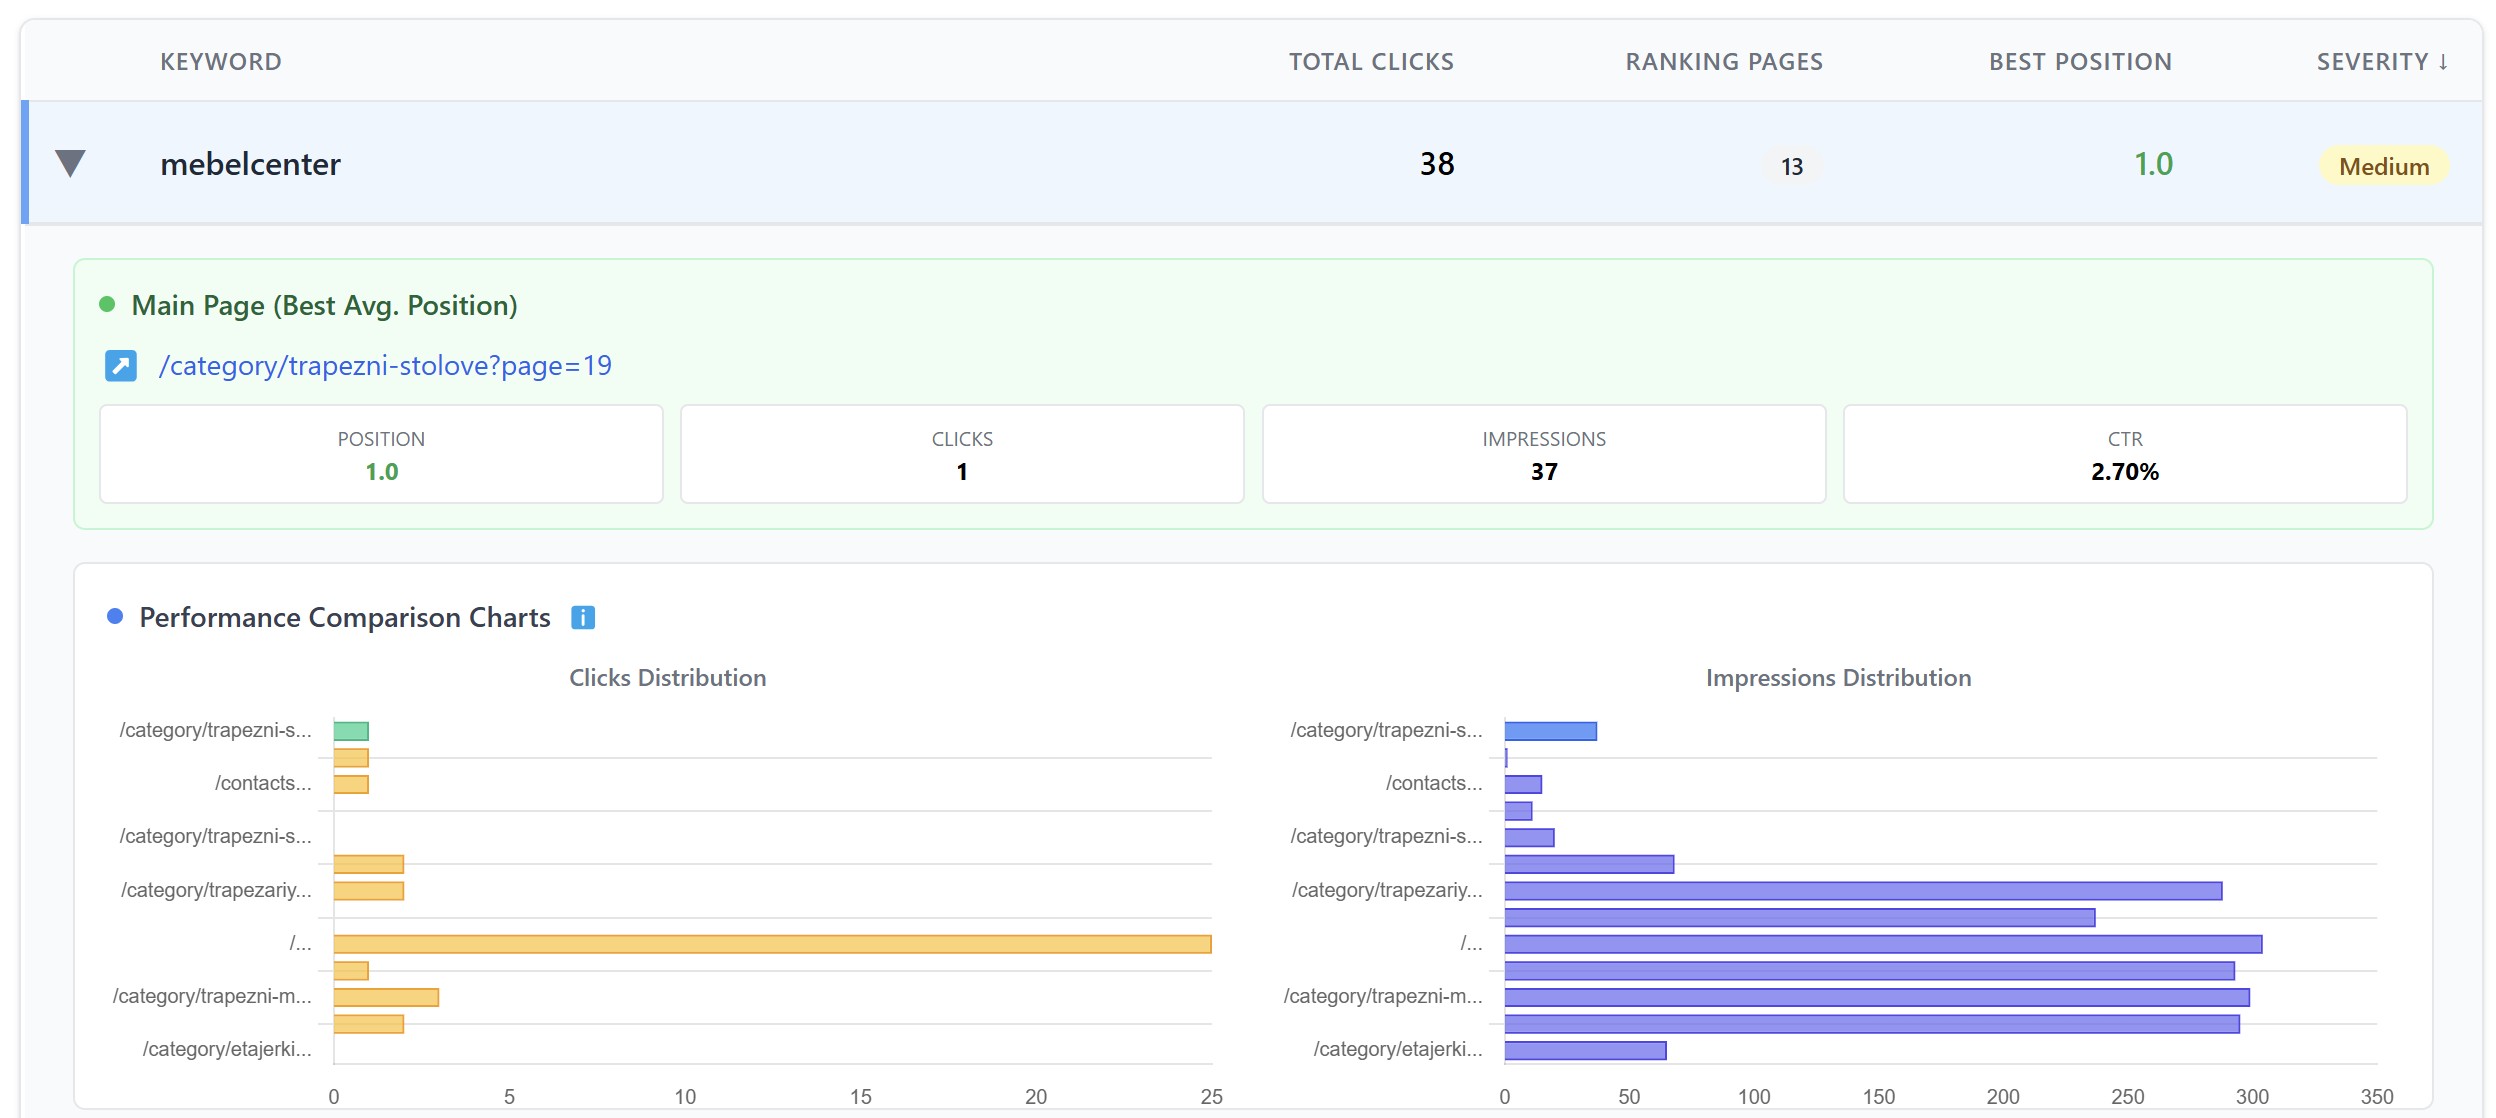Expand the /category/trapezni-m... chart row label
This screenshot has height=1118, width=2496.
click(210, 996)
